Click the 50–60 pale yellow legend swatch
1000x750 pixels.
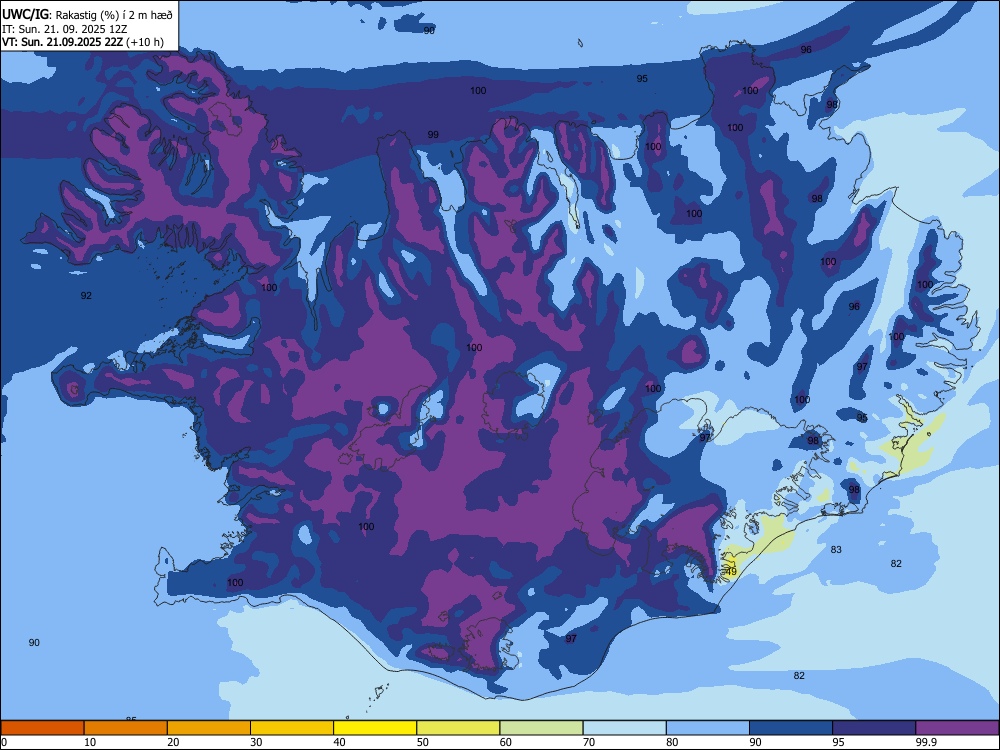tap(458, 728)
